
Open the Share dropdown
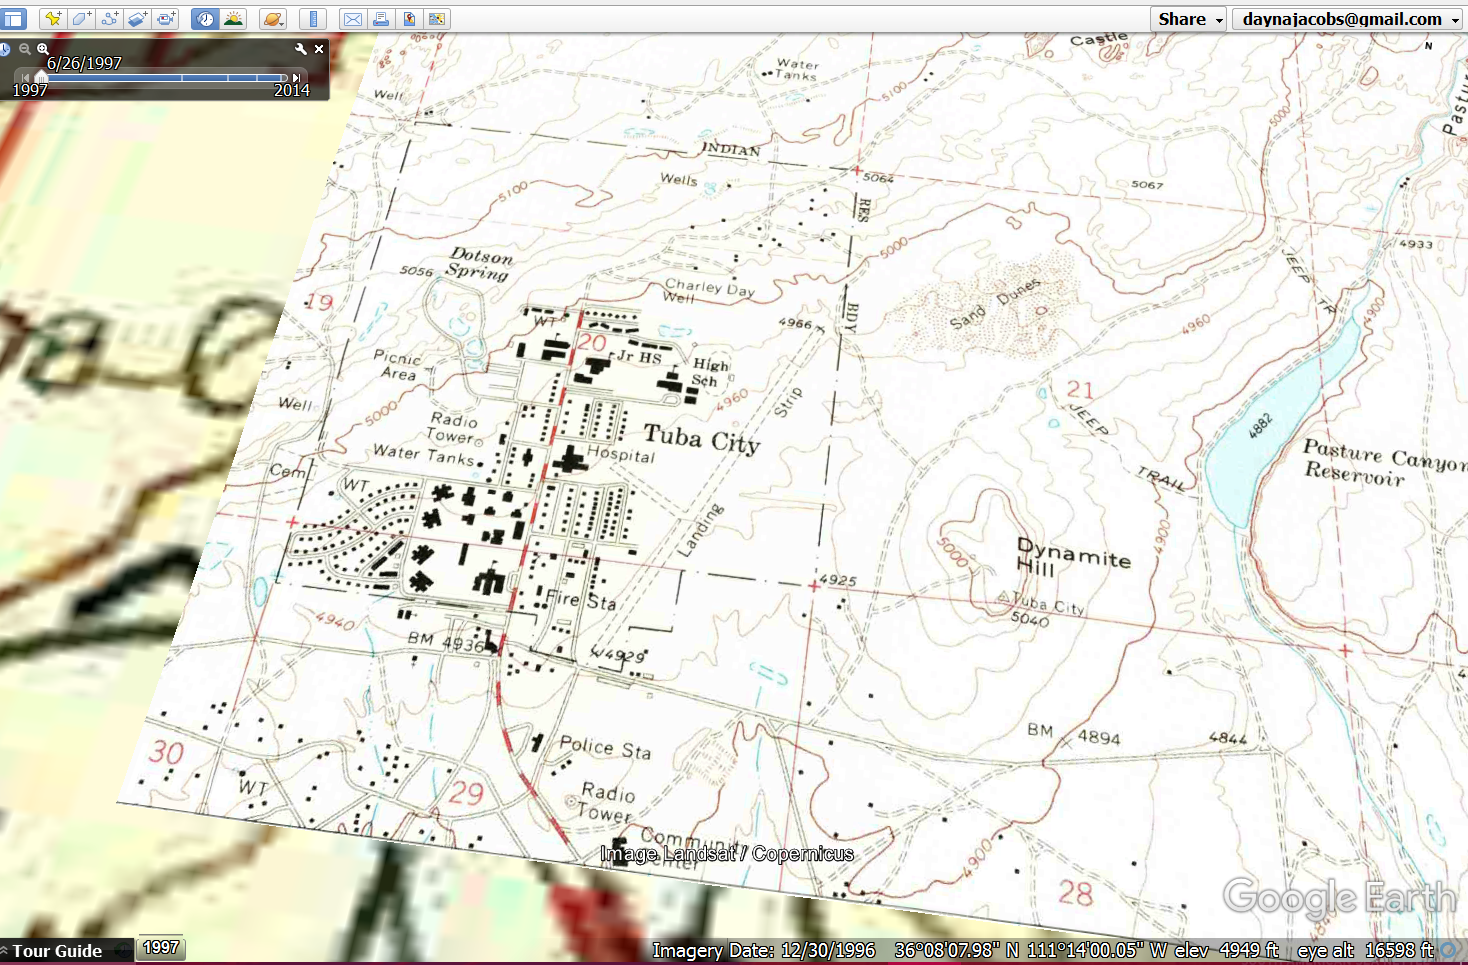1189,19
